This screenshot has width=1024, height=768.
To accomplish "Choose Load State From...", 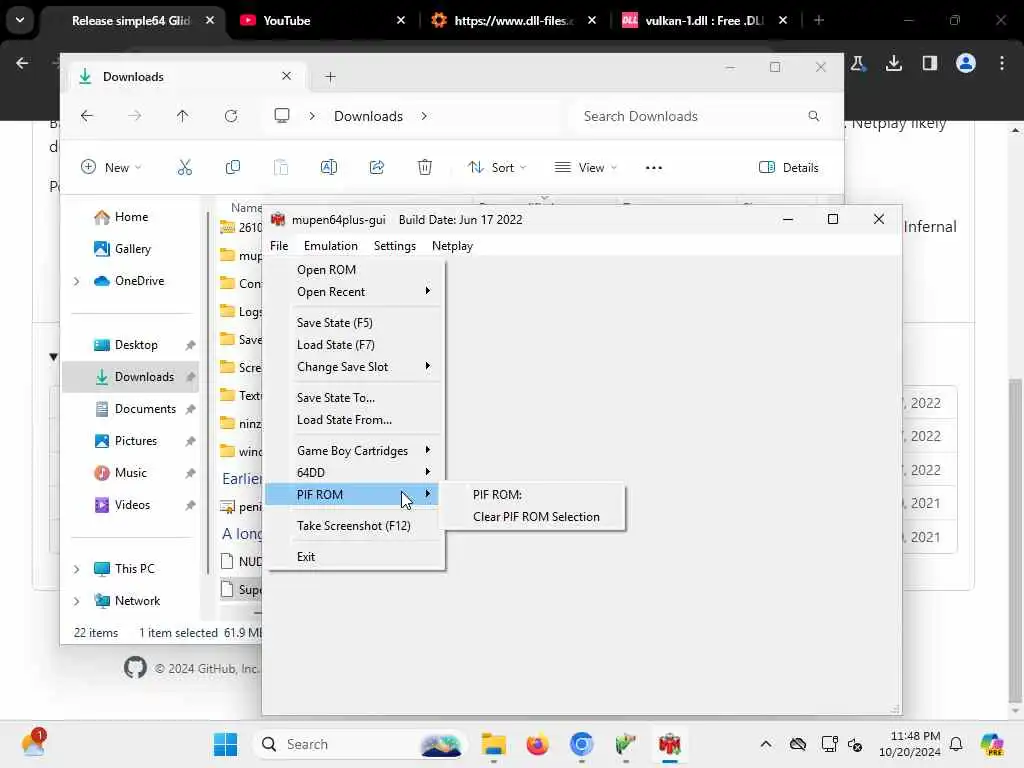I will click(x=356, y=420).
